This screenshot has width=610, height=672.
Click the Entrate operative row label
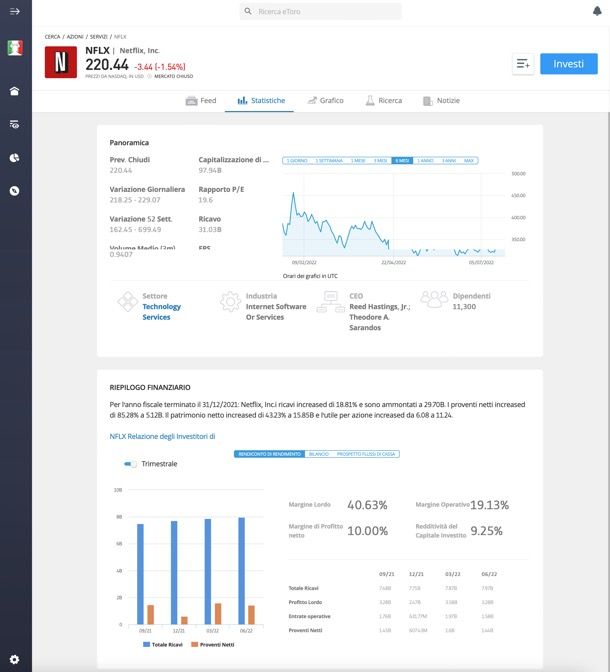point(310,616)
